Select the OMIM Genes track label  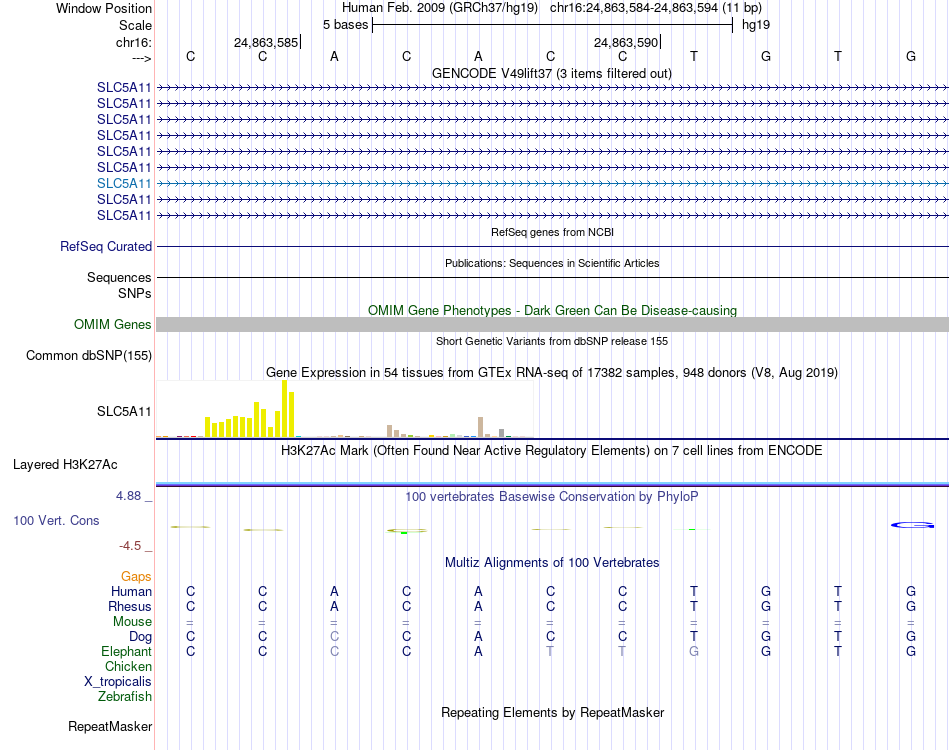(112, 325)
